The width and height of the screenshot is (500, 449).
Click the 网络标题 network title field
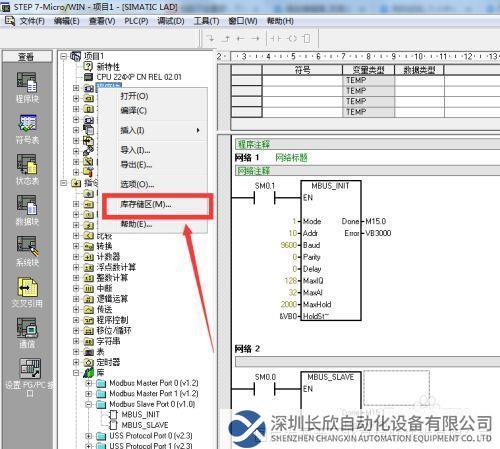click(291, 158)
